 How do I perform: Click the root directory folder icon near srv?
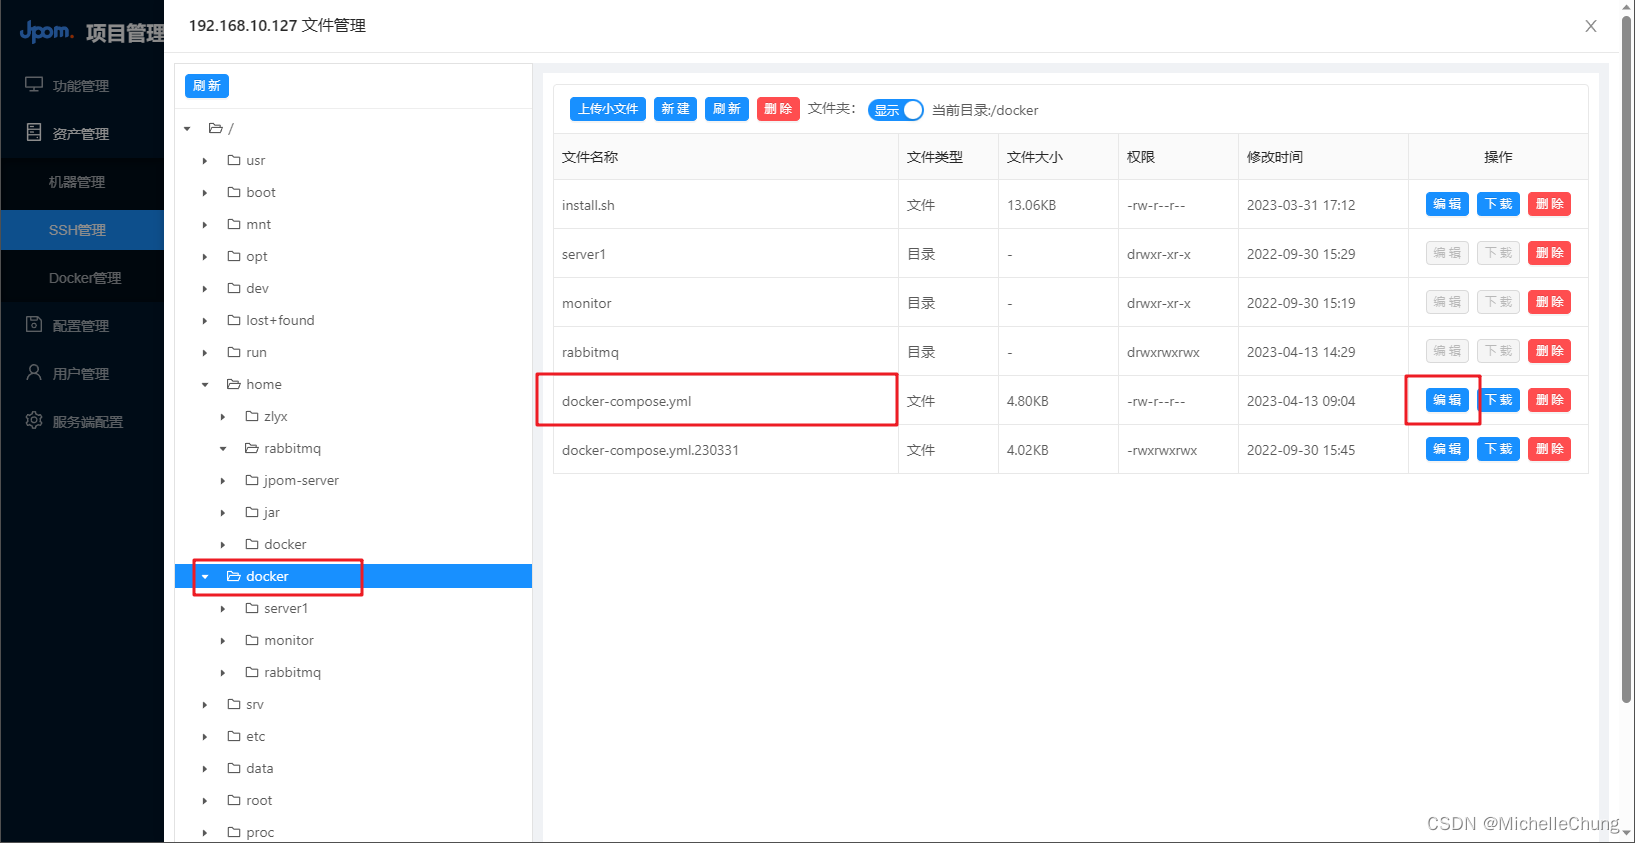tap(234, 800)
